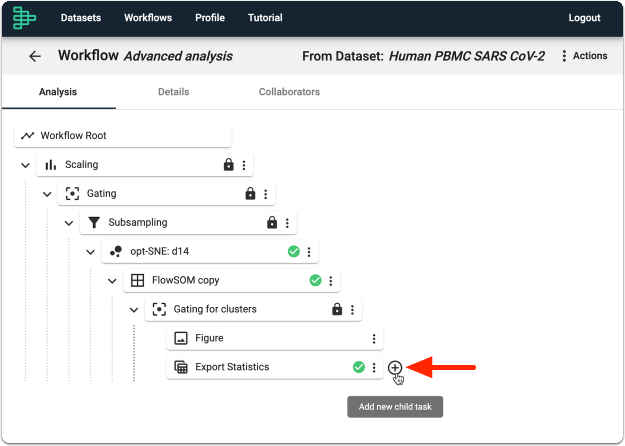This screenshot has width=625, height=446.
Task: Log out using the Logout link
Action: tap(584, 18)
